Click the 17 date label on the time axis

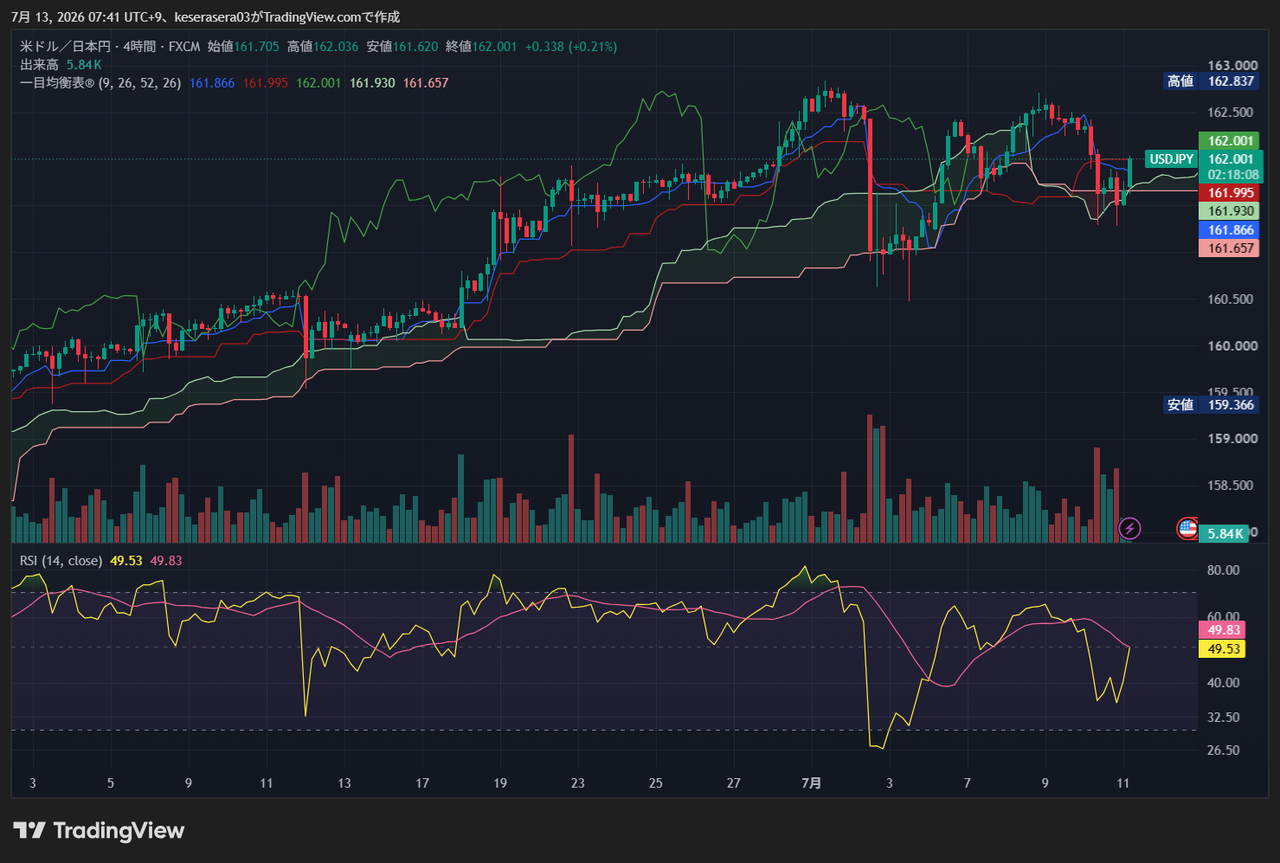point(422,783)
